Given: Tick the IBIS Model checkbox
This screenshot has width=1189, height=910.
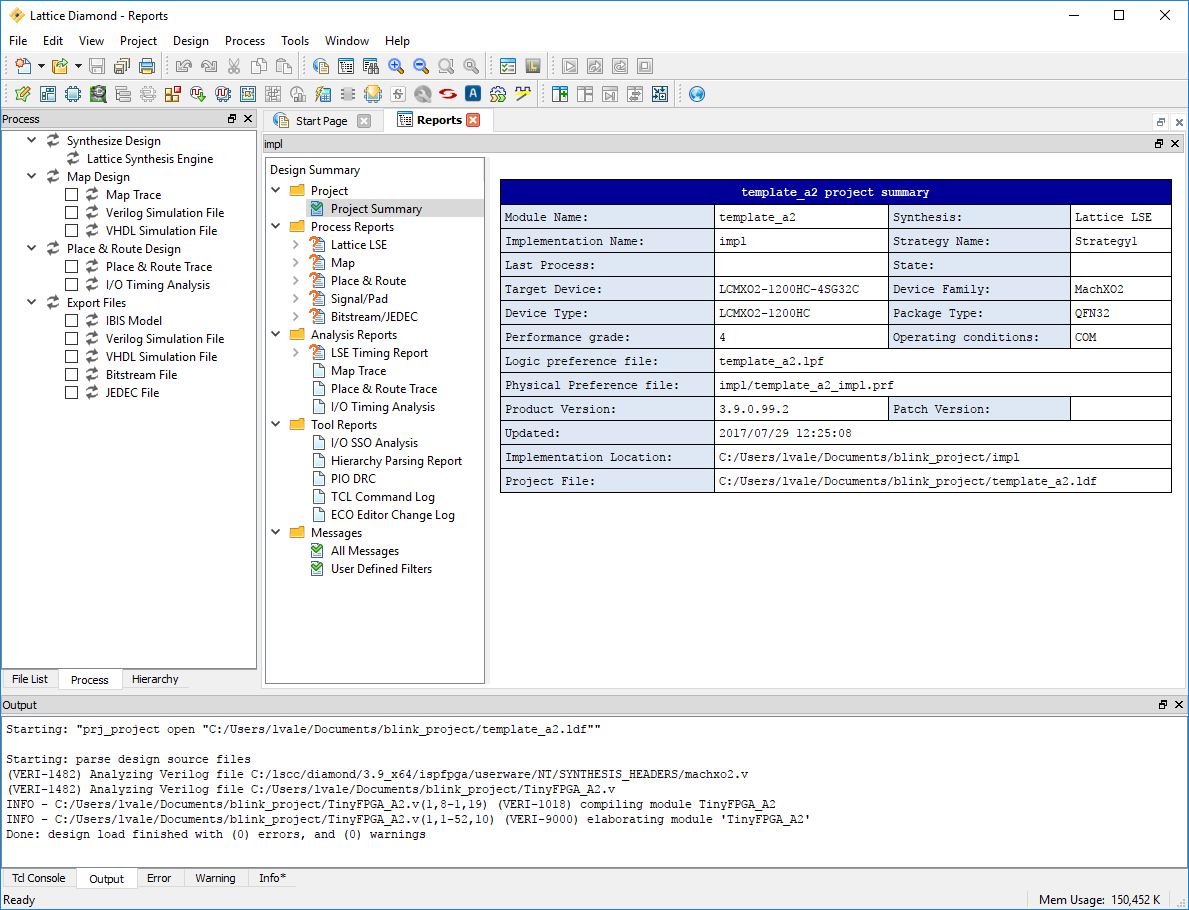Looking at the screenshot, I should tap(71, 321).
